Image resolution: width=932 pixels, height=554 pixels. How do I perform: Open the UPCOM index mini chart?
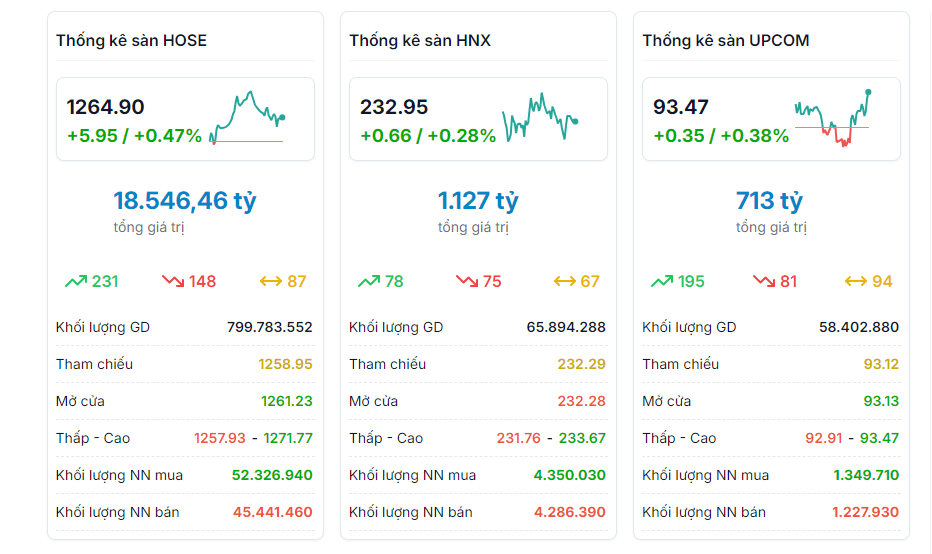(833, 118)
